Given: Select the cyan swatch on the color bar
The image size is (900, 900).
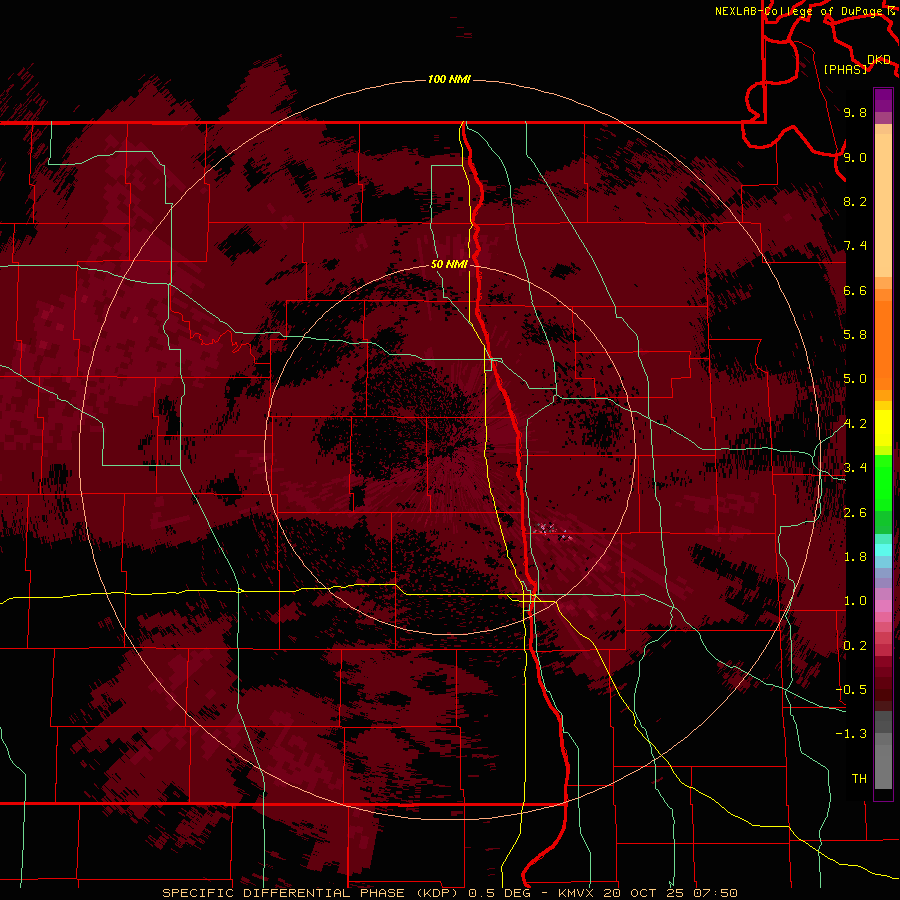Looking at the screenshot, I should click(x=883, y=550).
